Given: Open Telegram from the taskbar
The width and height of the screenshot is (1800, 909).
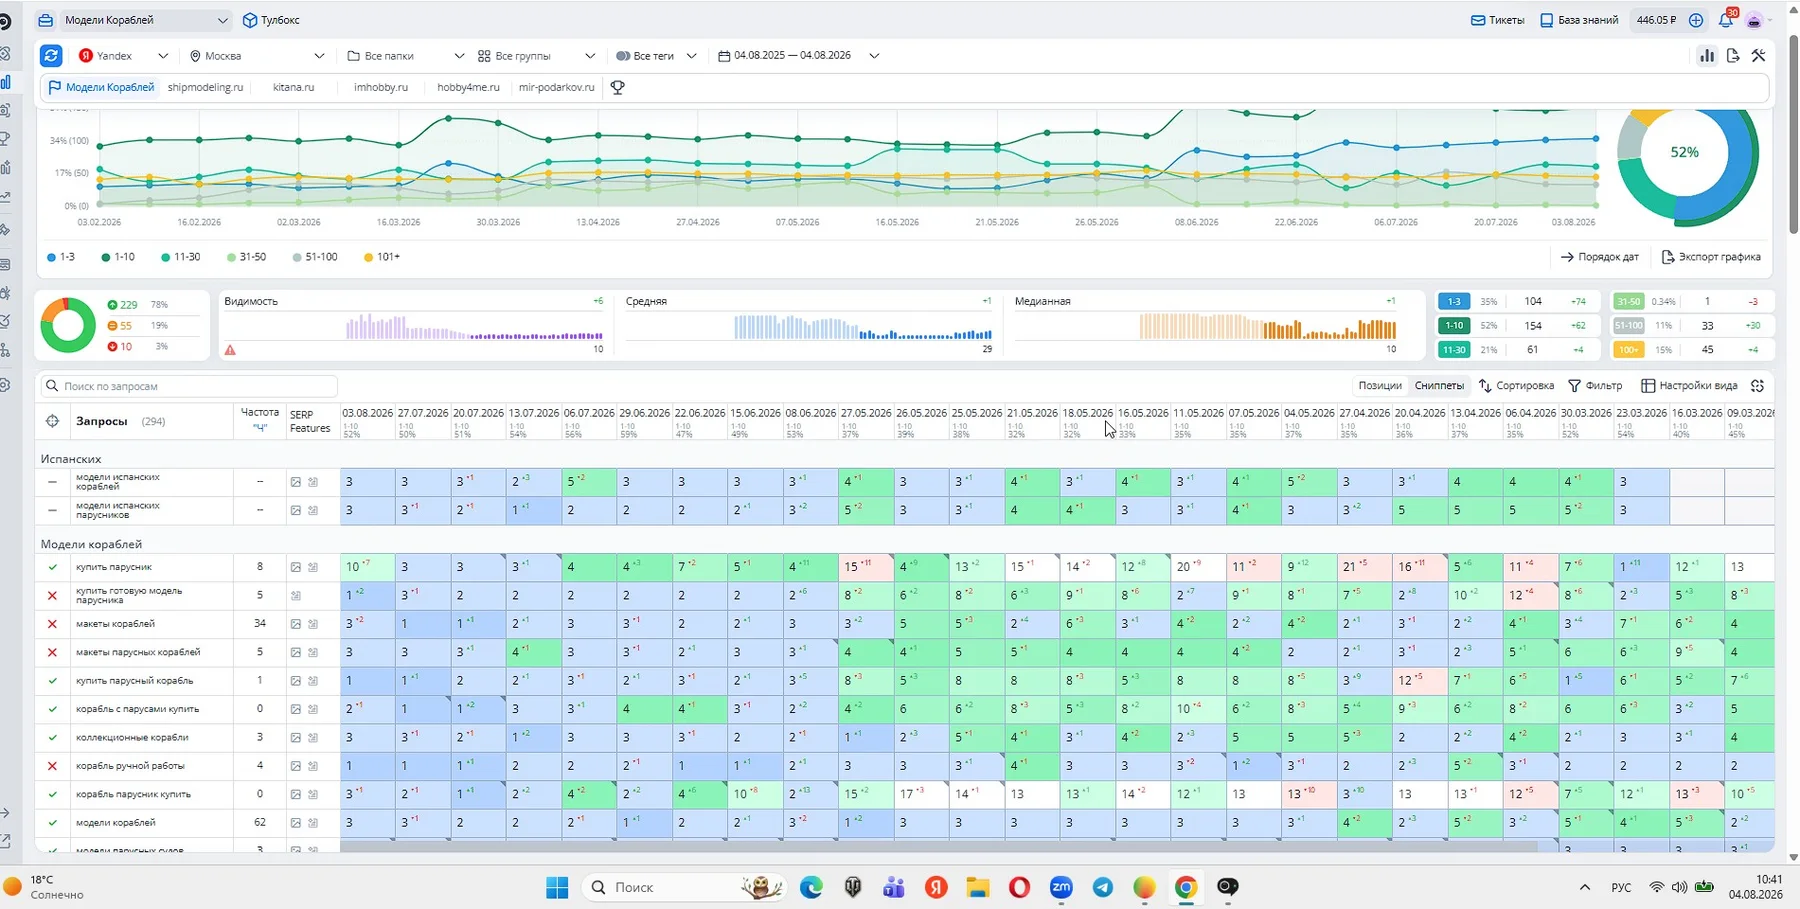Looking at the screenshot, I should [1103, 887].
